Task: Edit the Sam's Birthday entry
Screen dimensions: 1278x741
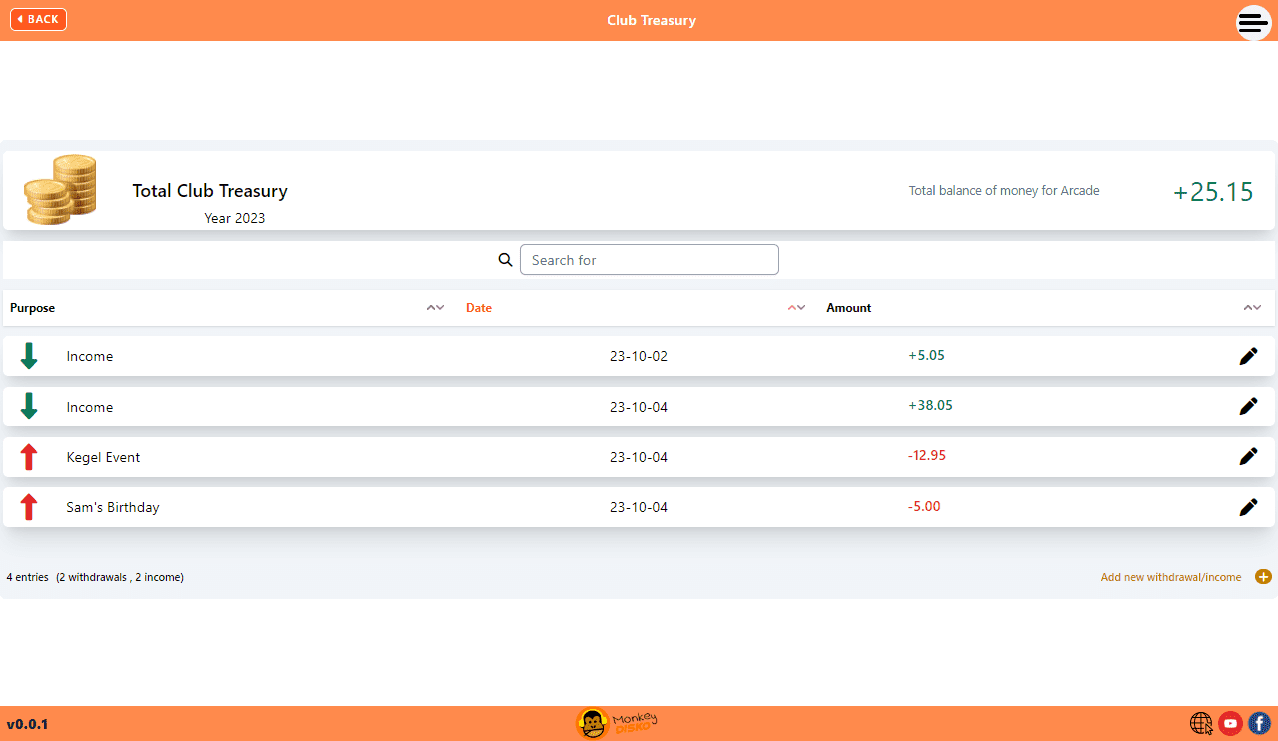Action: click(1248, 507)
